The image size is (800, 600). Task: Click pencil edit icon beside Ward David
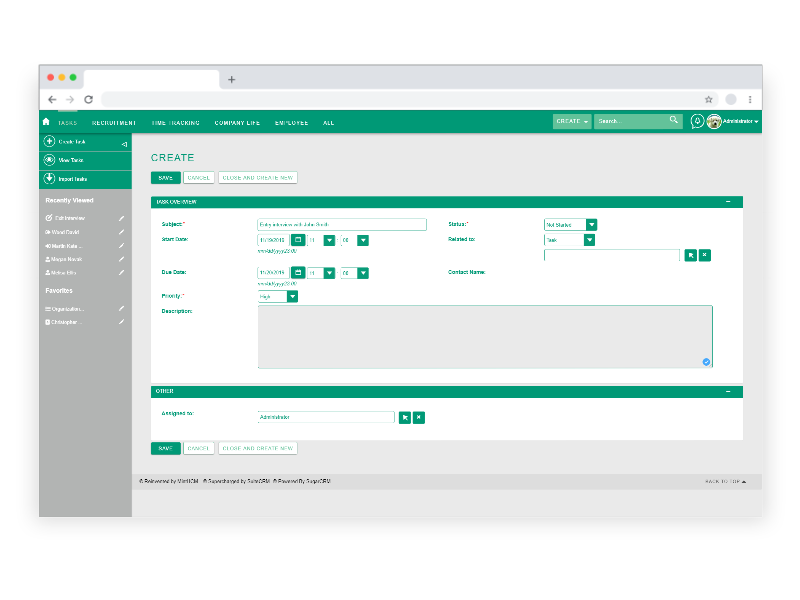pyautogui.click(x=121, y=232)
